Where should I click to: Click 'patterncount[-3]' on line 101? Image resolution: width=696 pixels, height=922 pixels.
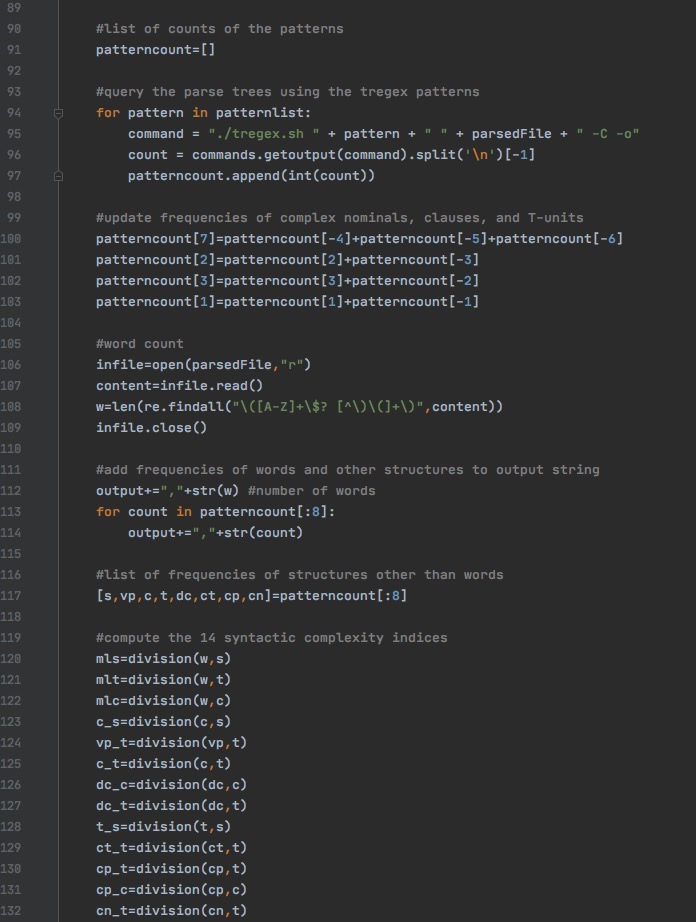pyautogui.click(x=416, y=260)
